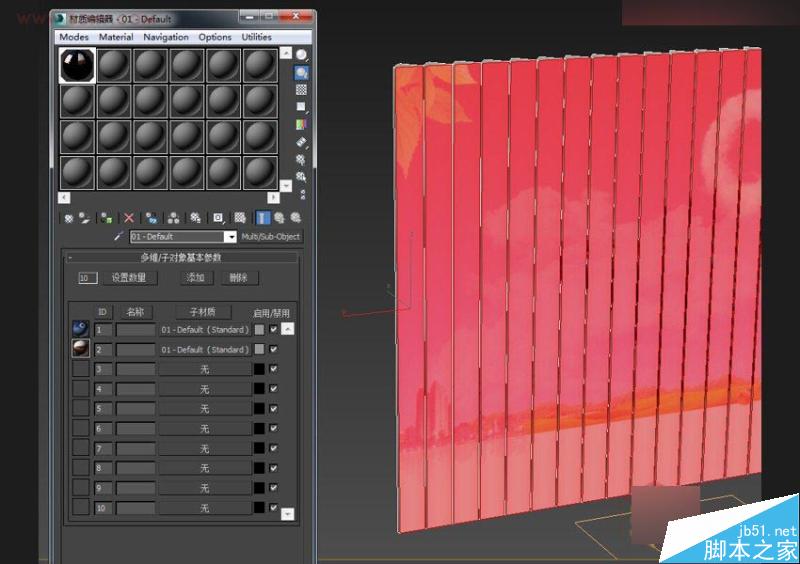The width and height of the screenshot is (800, 564).
Task: Click the blue sub-material 1 preview
Action: point(81,328)
